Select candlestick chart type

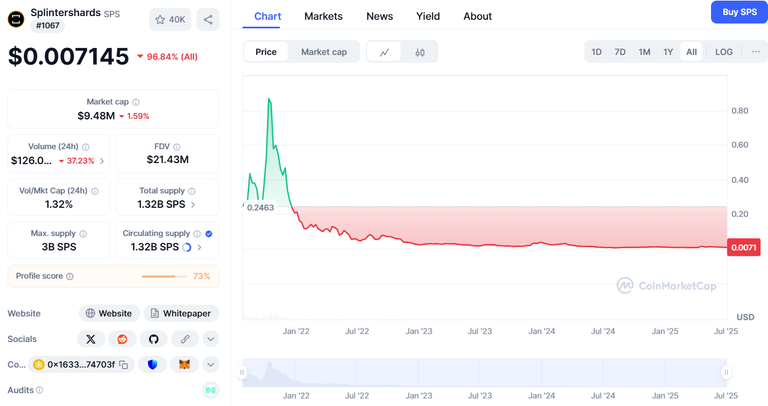[420, 52]
